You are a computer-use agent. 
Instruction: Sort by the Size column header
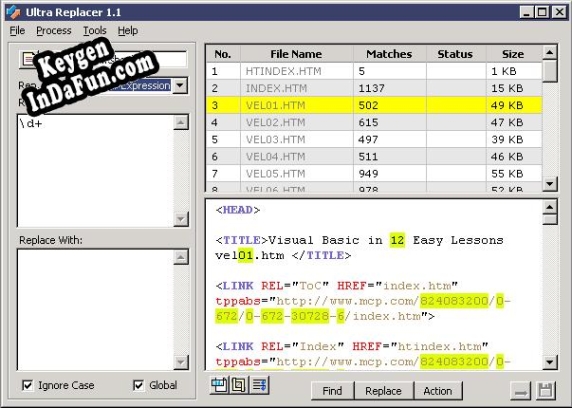point(513,54)
